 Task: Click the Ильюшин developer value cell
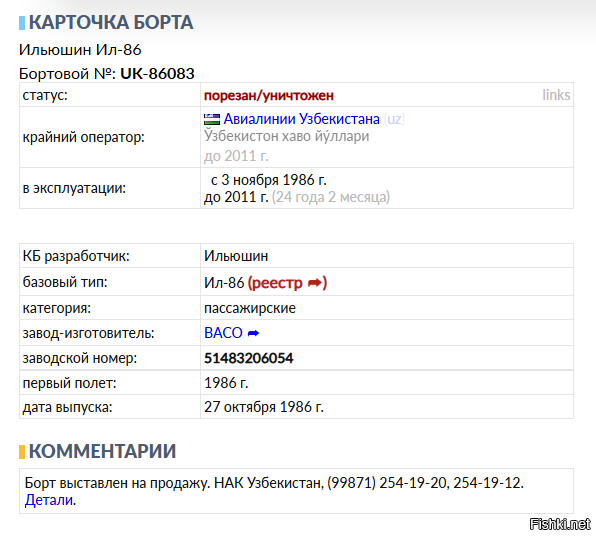point(387,256)
